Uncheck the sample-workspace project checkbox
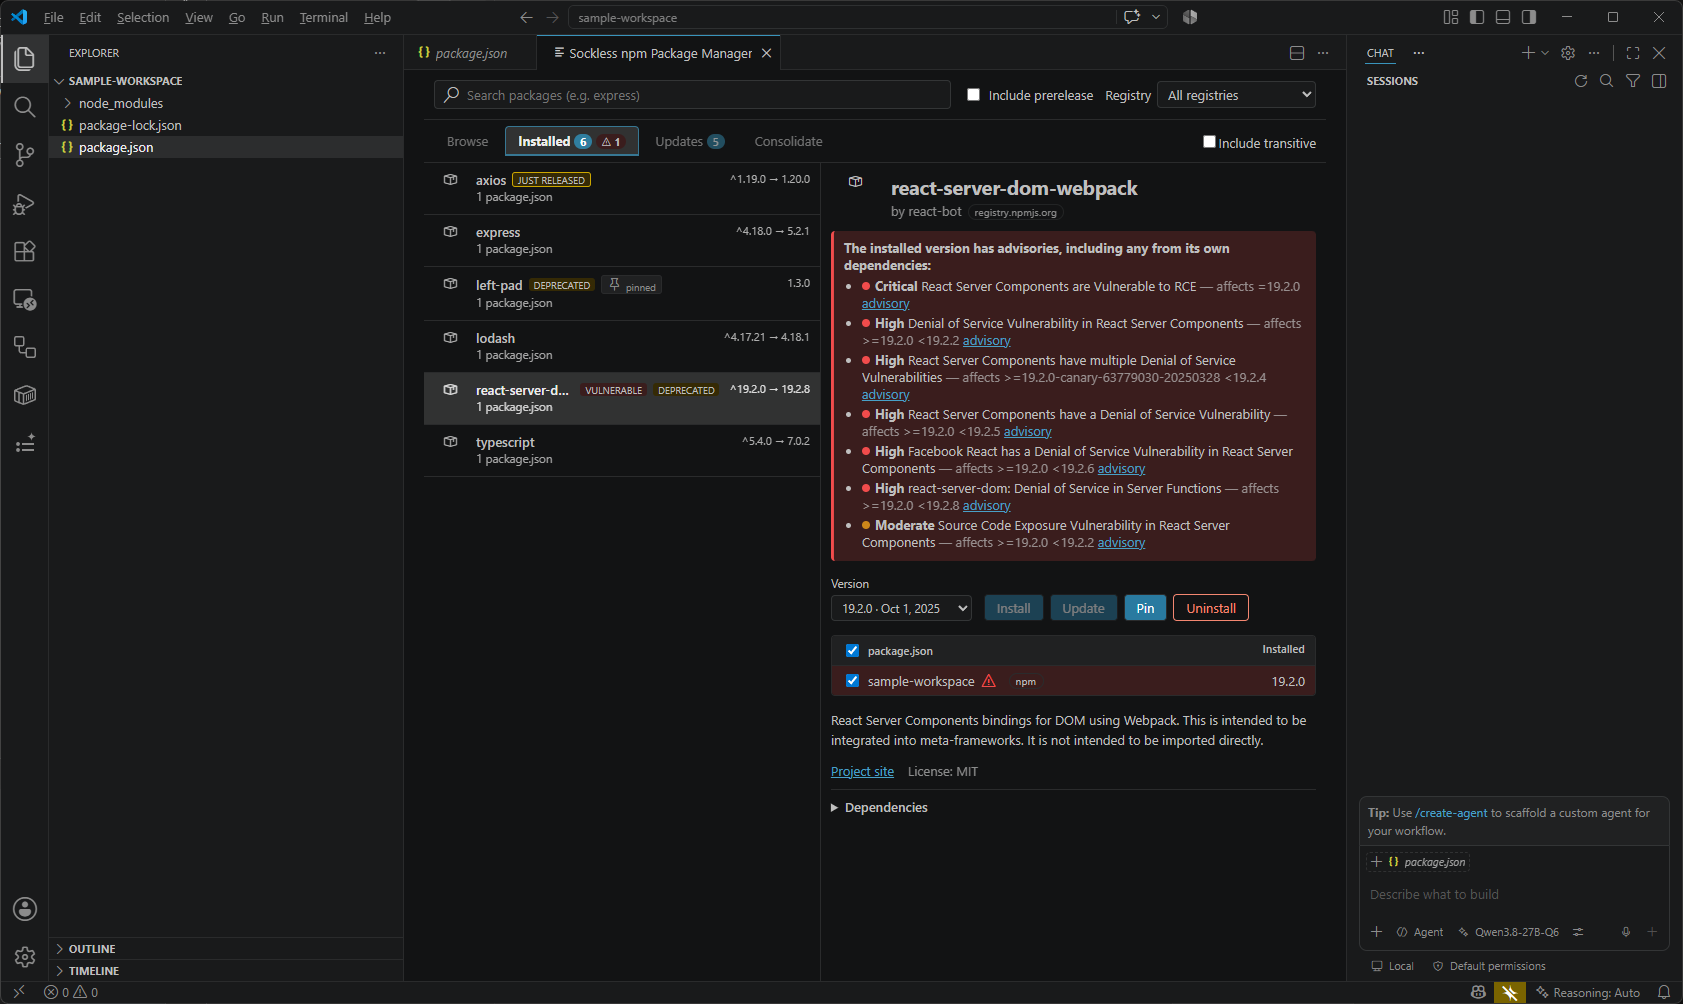The image size is (1683, 1004). click(852, 681)
